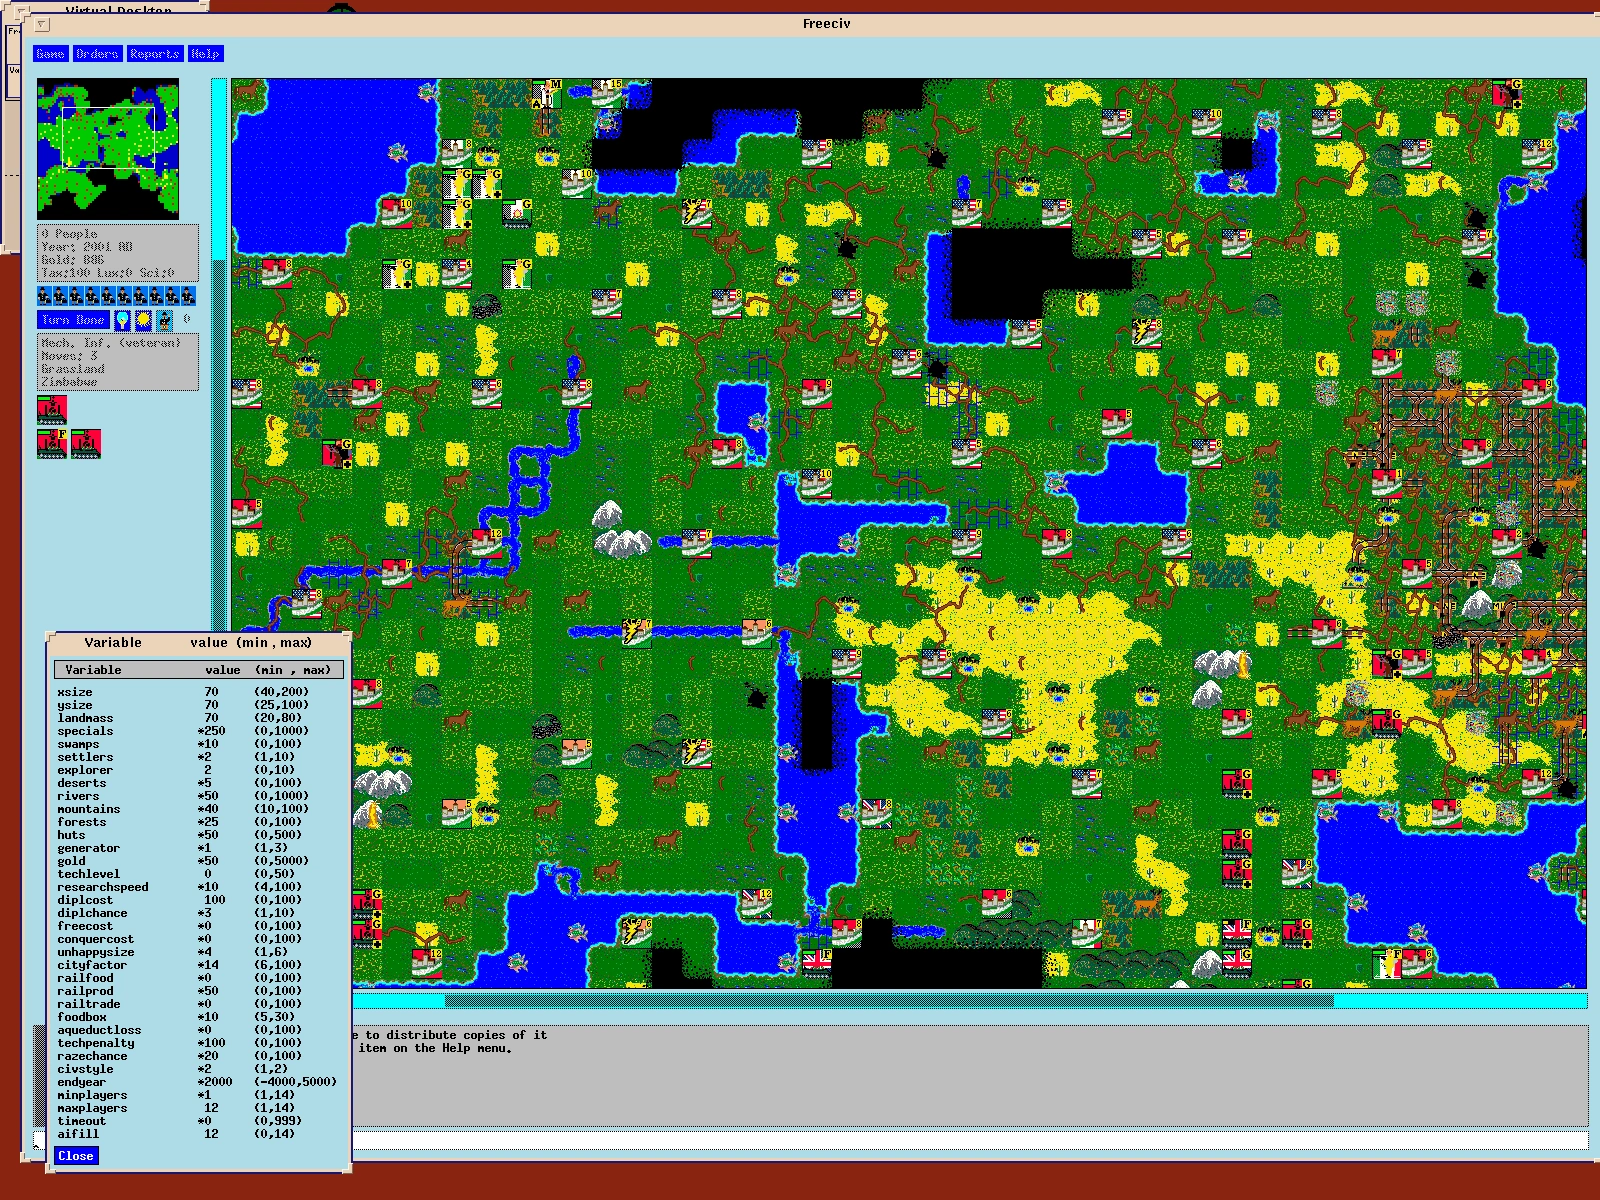1600x1200 pixels.
Task: Select the xsize variable row
Action: coord(198,692)
